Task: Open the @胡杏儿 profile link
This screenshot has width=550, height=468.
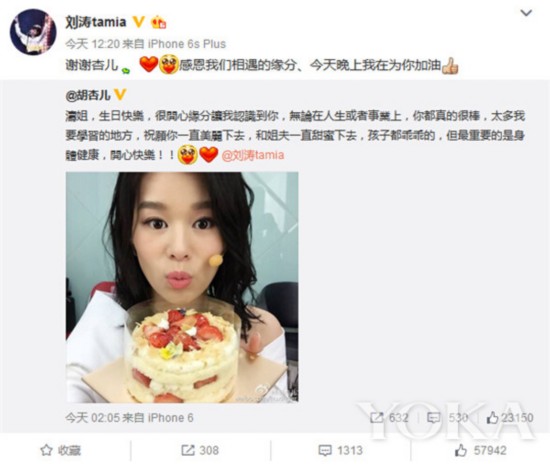Action: pos(88,95)
